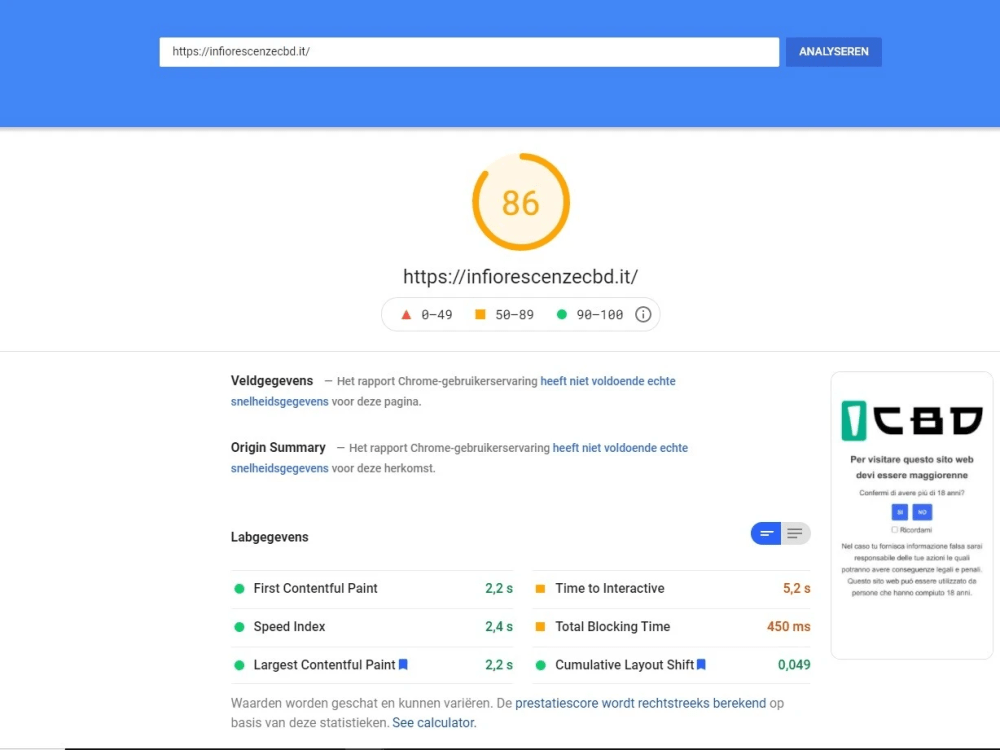Image resolution: width=1000 pixels, height=750 pixels.
Task: Click orange square beside Total Blocking Time
Action: coord(540,627)
